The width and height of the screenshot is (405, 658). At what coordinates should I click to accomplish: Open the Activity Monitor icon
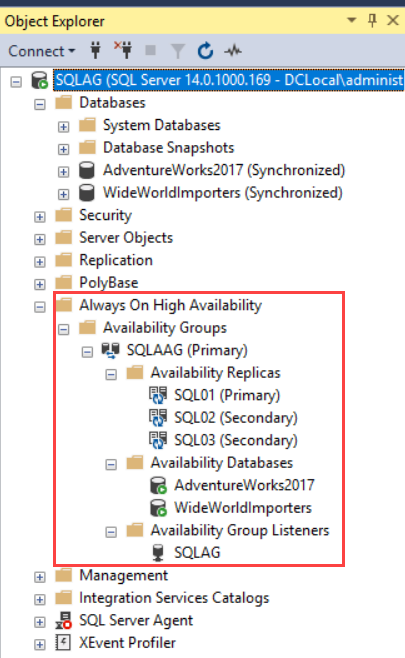(x=233, y=51)
